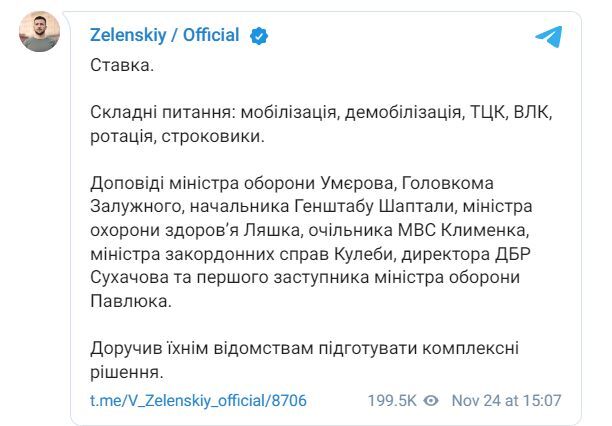This screenshot has width=612, height=426.
Task: Click the abbreviation ВЛК in the post
Action: (532, 112)
